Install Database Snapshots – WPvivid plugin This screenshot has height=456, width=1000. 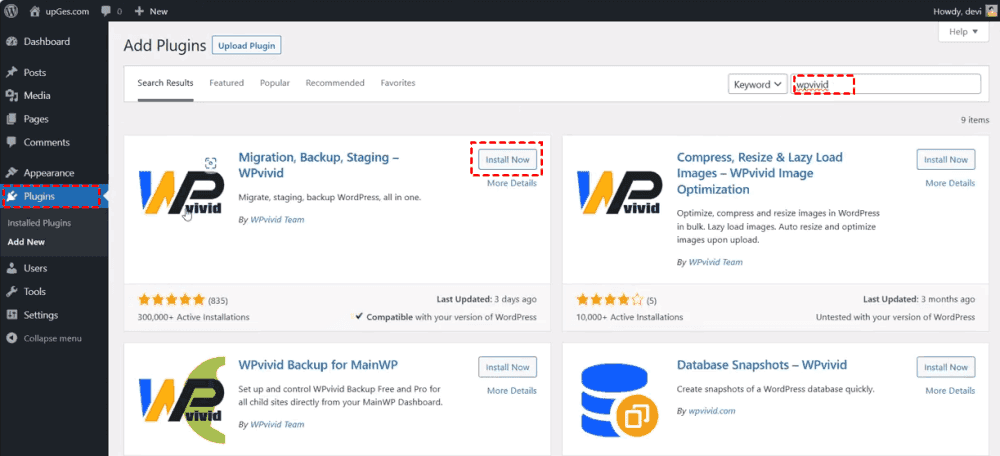pyautogui.click(x=946, y=367)
